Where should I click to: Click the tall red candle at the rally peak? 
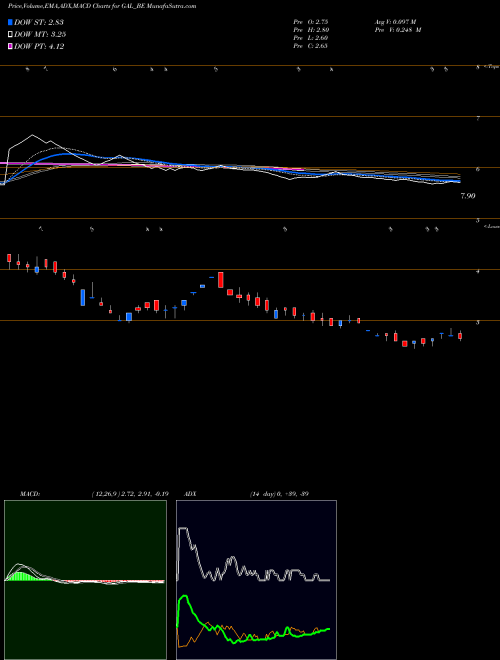pos(221,280)
